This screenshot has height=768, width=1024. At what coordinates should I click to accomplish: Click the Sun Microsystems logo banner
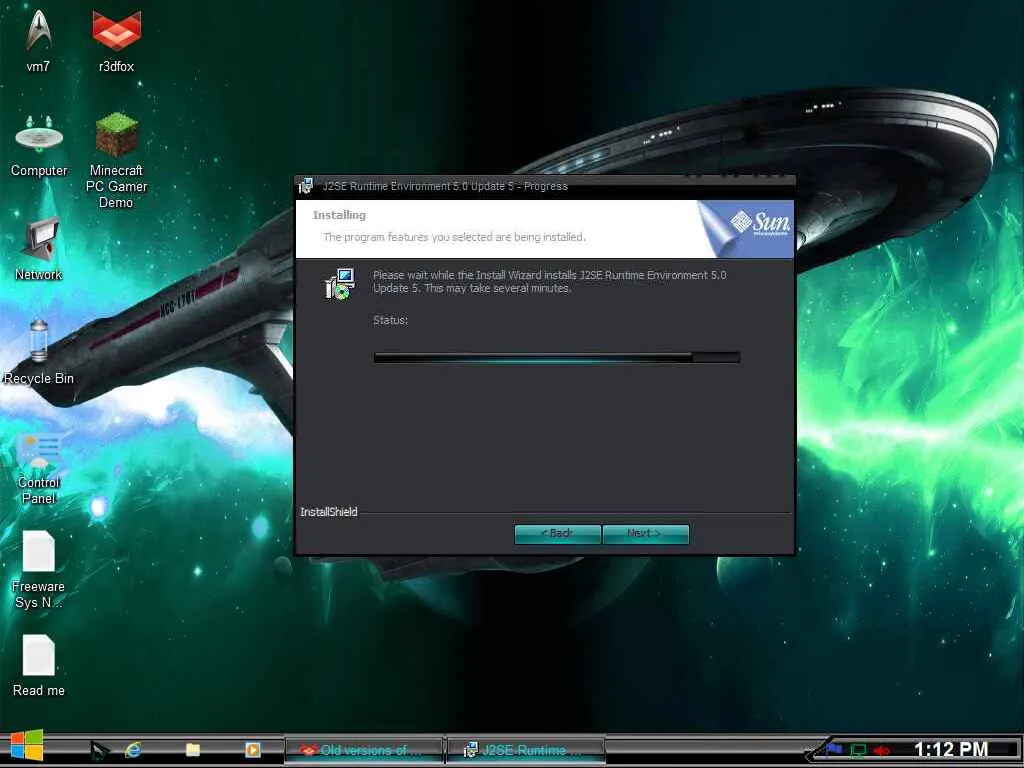747,229
